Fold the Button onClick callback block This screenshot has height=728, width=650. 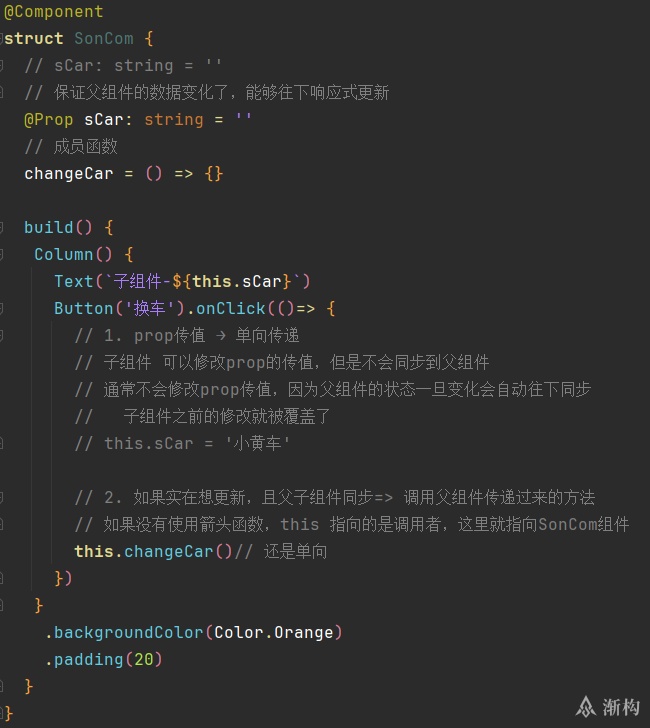tap(1, 308)
